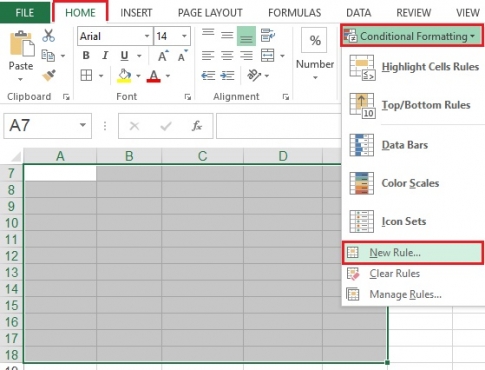
Task: Click the Cut scissors icon
Action: 48,35
